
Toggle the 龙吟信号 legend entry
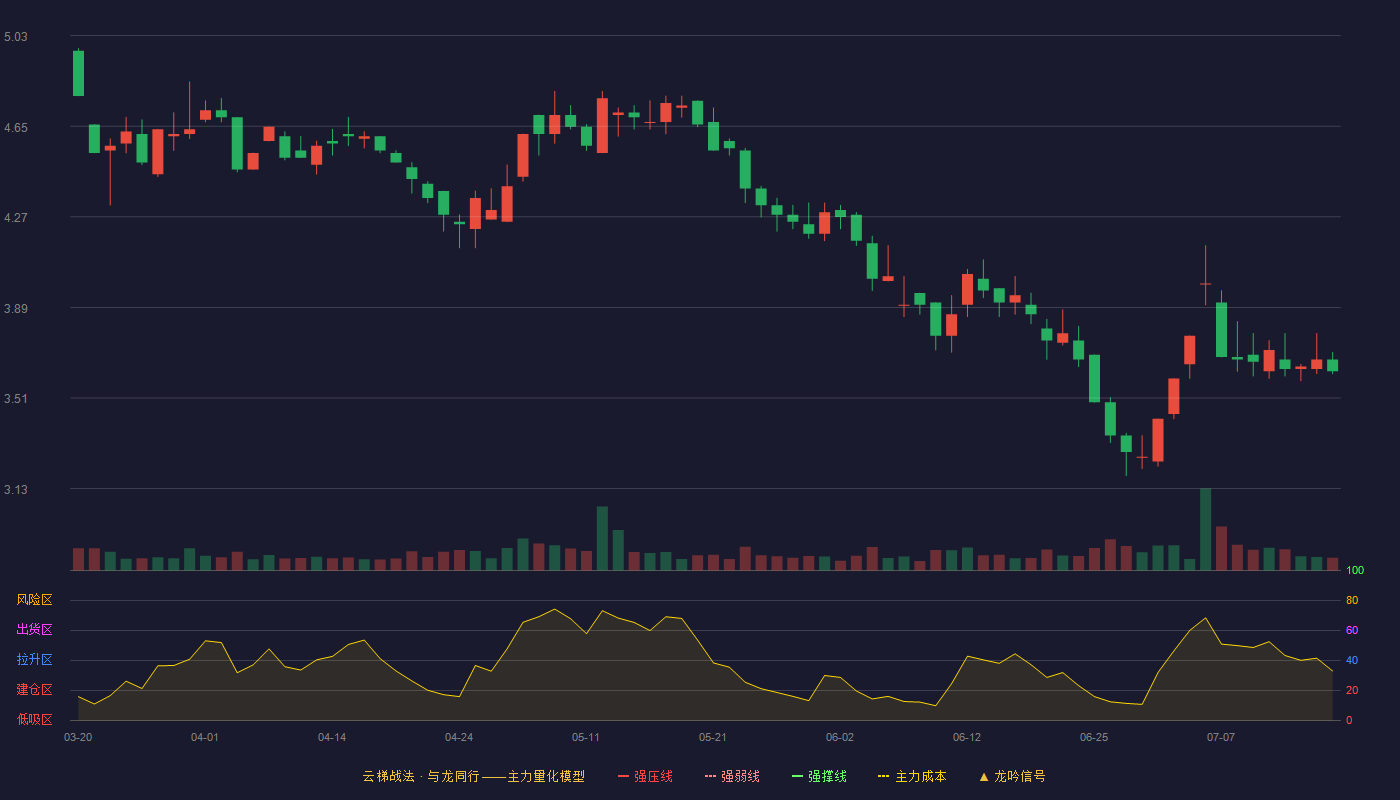pos(1012,776)
